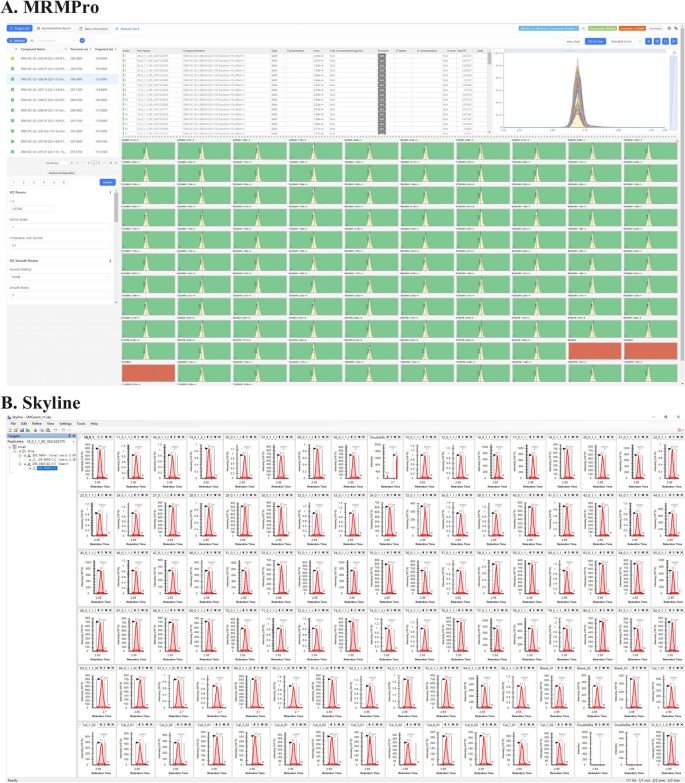
Task: Click the Cal_1_01 chromatogram pane in Skyline
Action: [666, 692]
